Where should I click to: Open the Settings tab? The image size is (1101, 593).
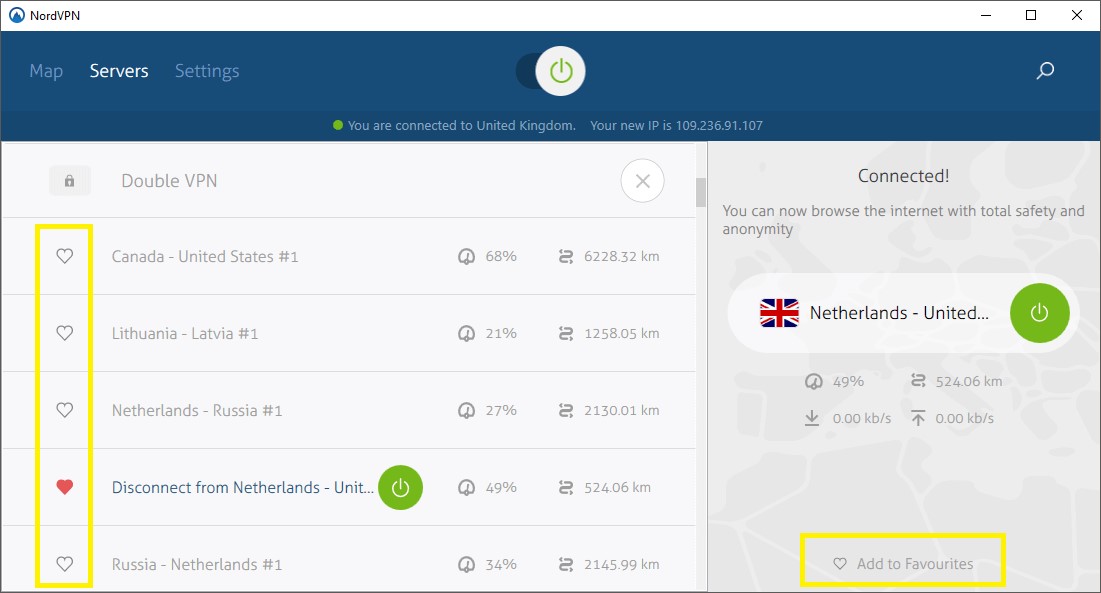tap(207, 71)
